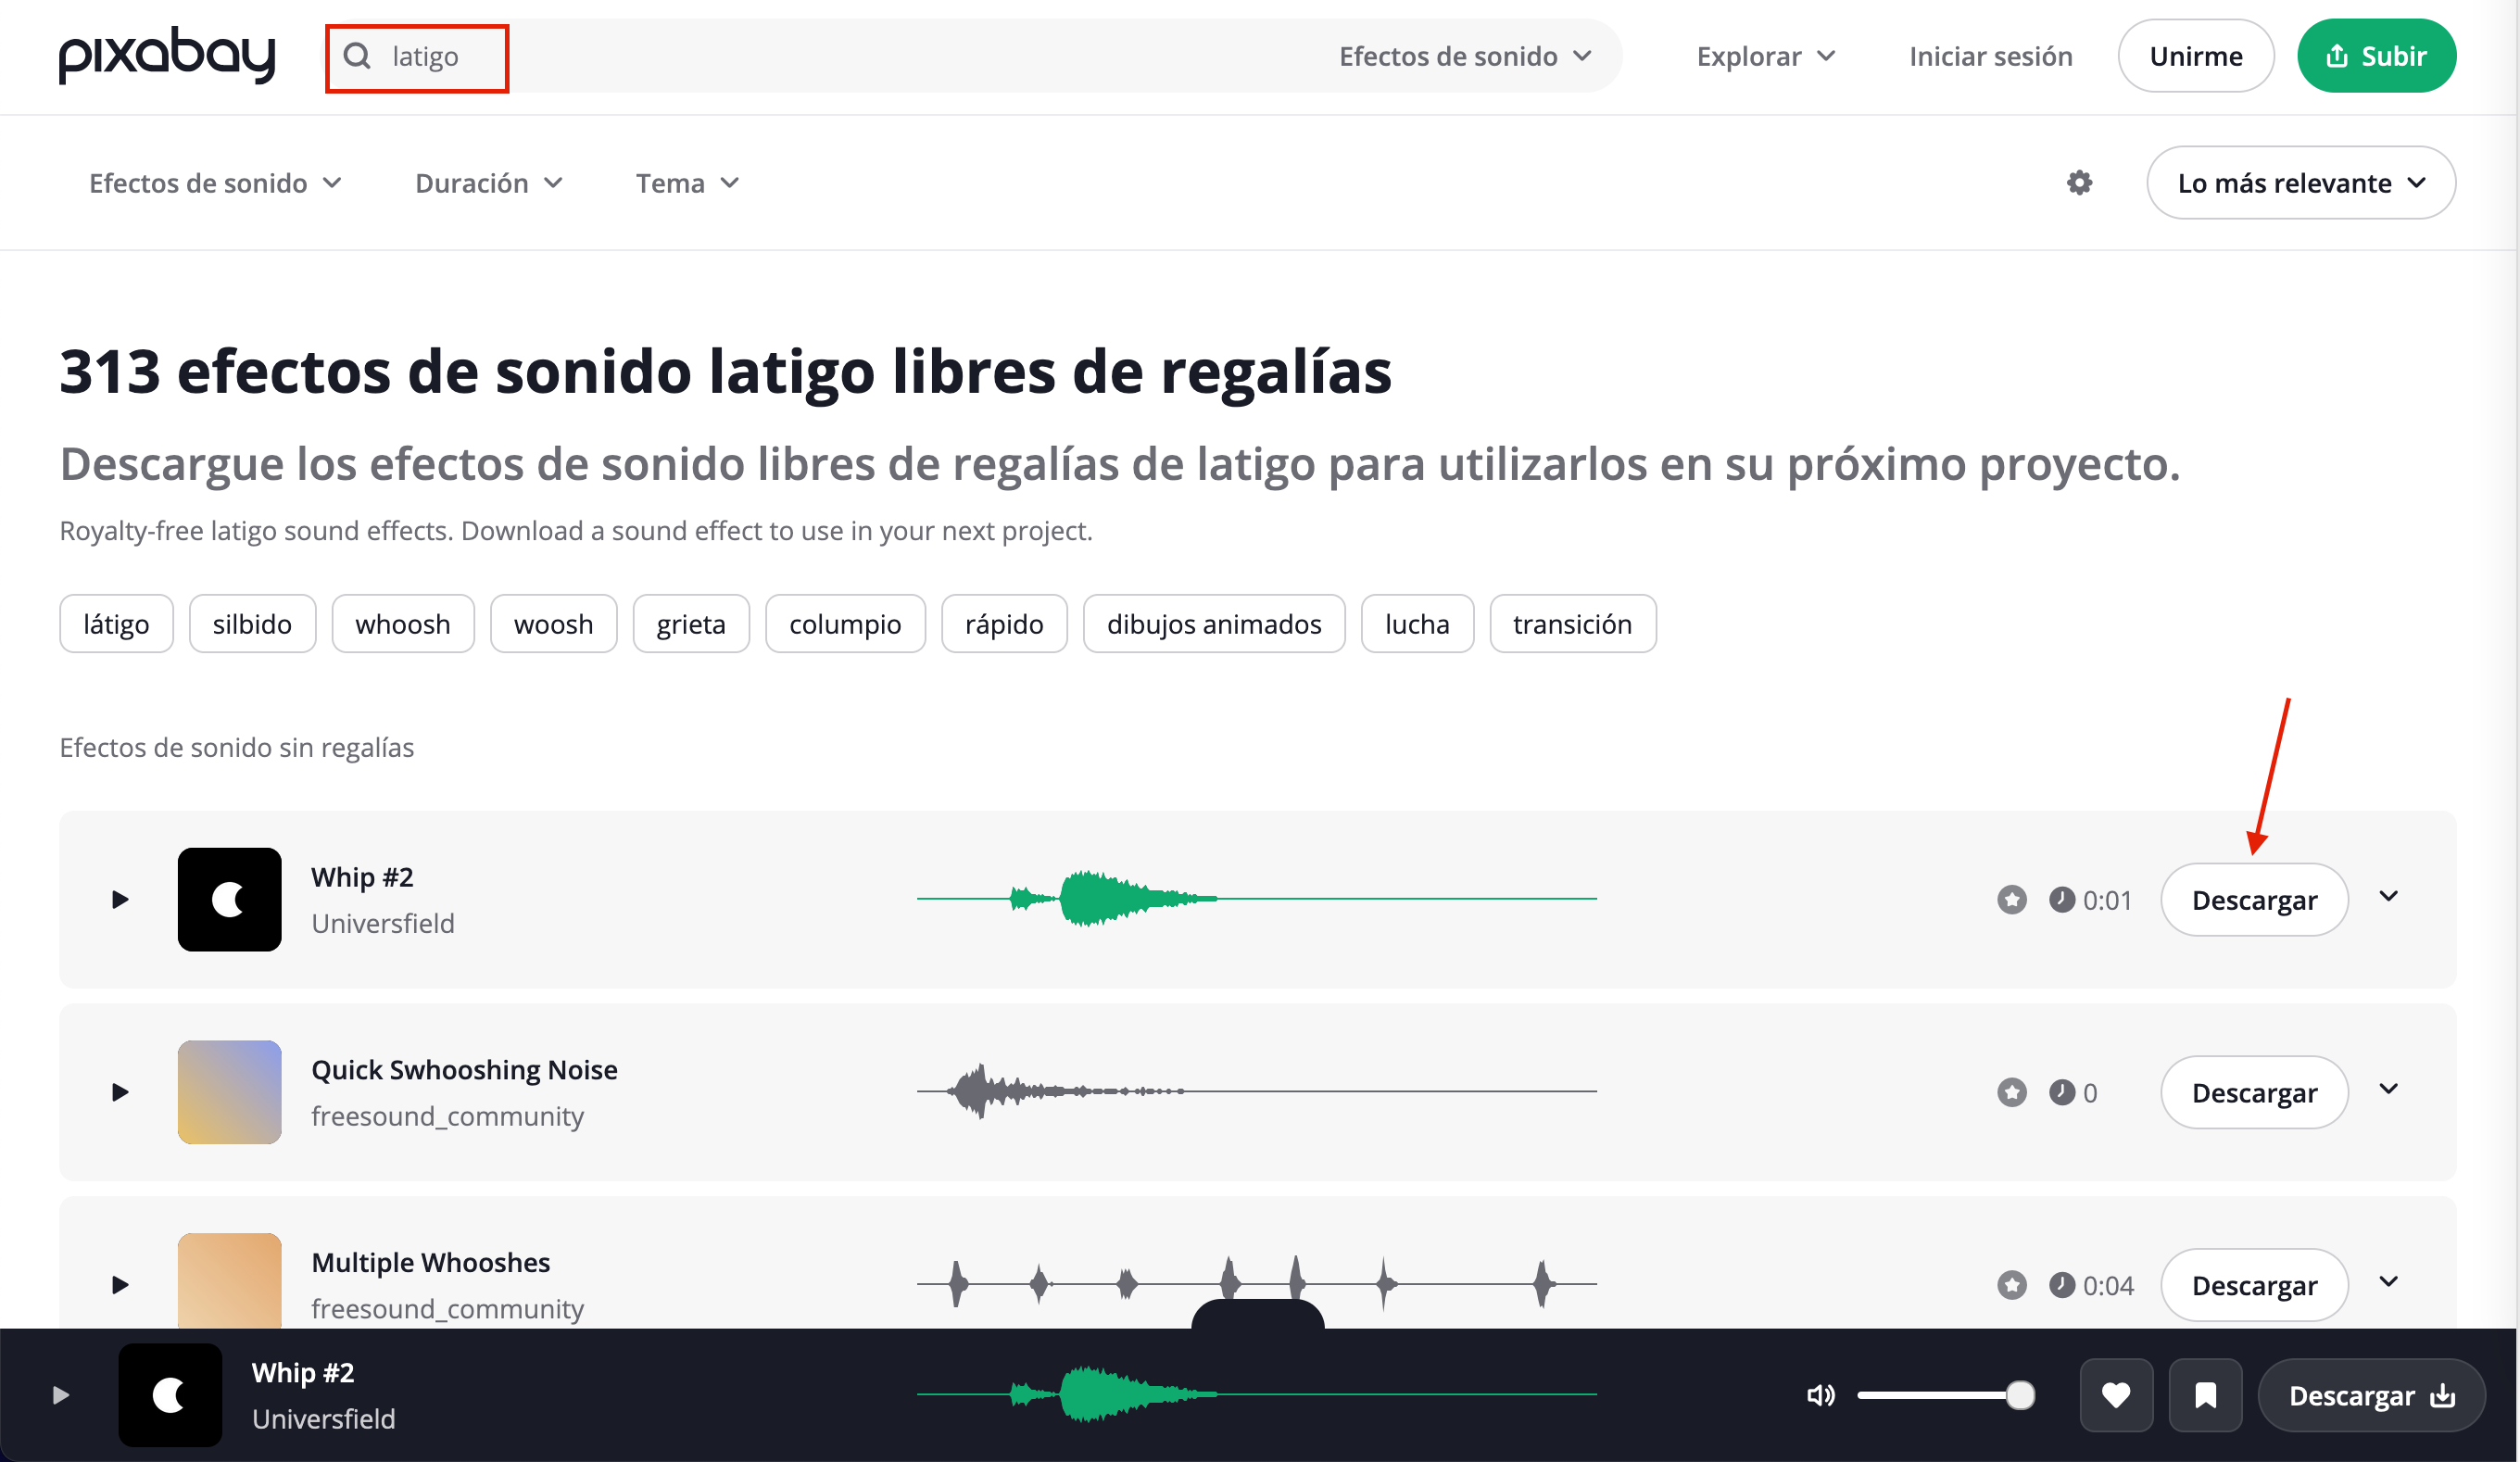Mute the audio with the volume icon
The height and width of the screenshot is (1462, 2520).
coord(1820,1395)
